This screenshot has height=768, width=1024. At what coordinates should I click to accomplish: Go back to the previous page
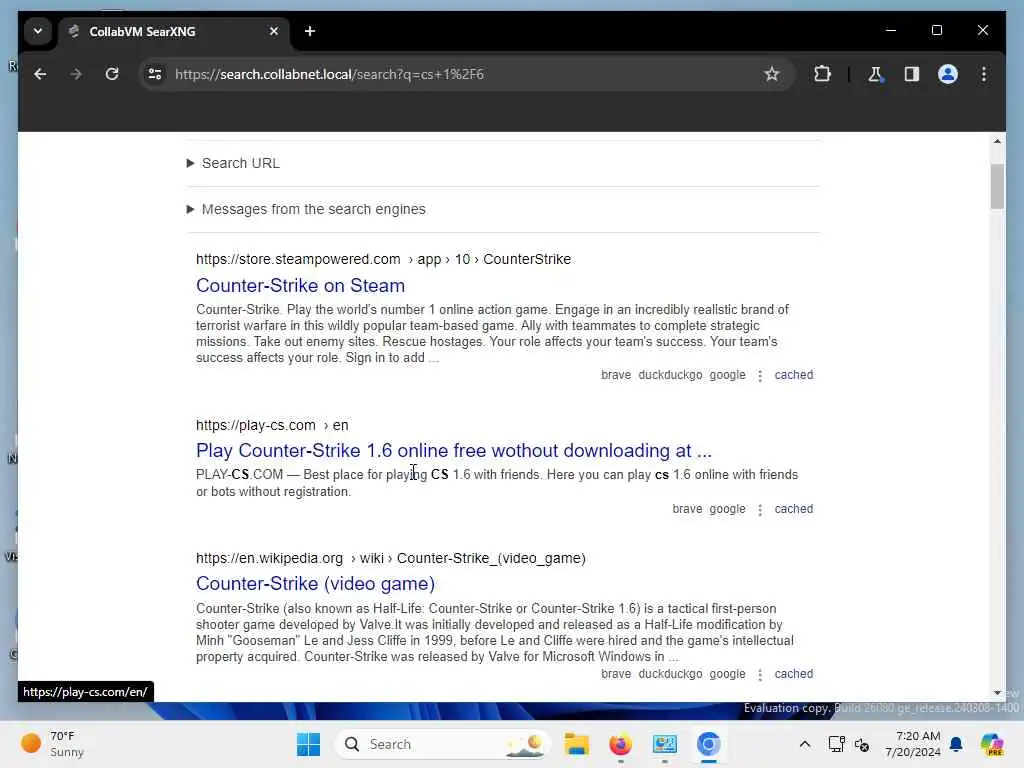[40, 74]
